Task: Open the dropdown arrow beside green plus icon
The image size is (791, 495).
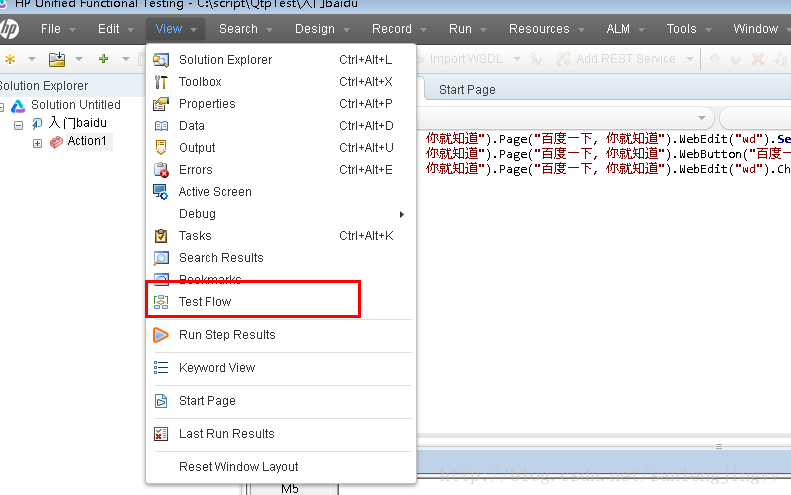Action: (x=126, y=59)
